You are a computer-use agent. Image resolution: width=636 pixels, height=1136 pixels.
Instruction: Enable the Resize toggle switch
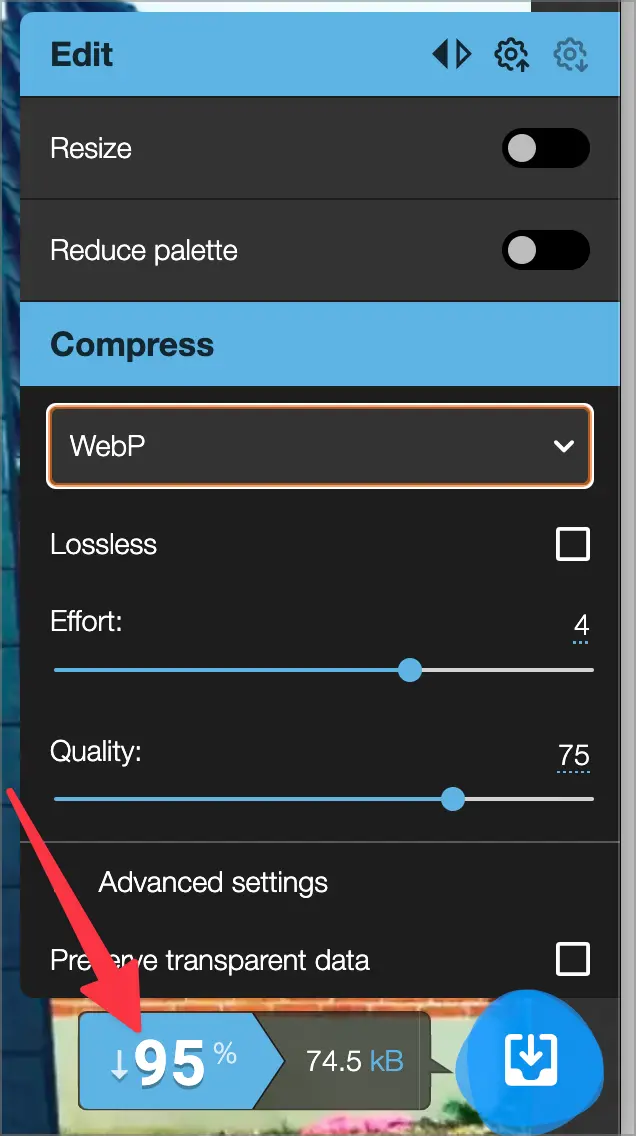[545, 148]
